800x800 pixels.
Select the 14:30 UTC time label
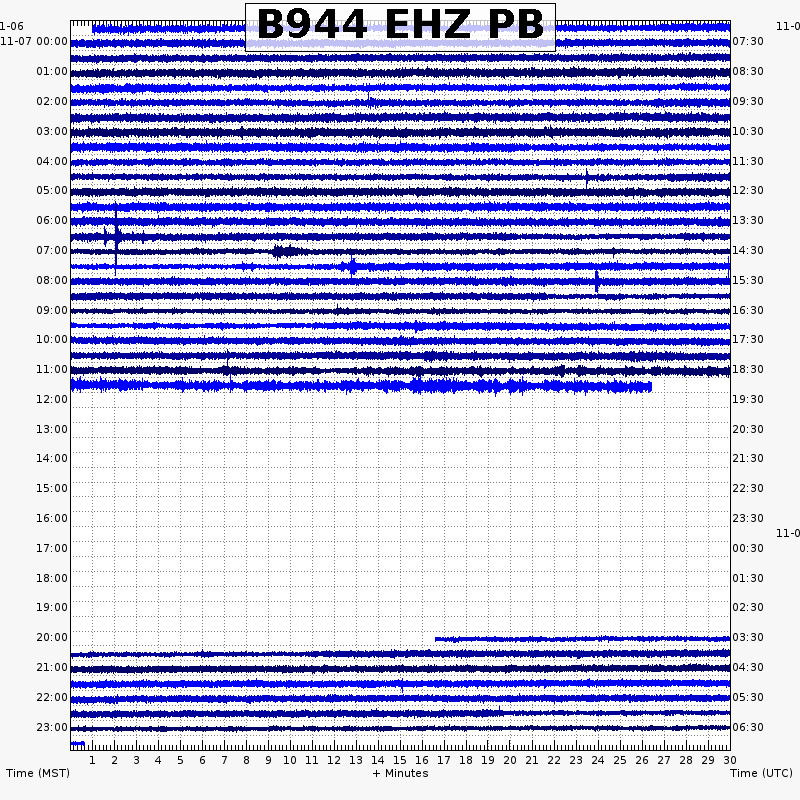(x=748, y=251)
